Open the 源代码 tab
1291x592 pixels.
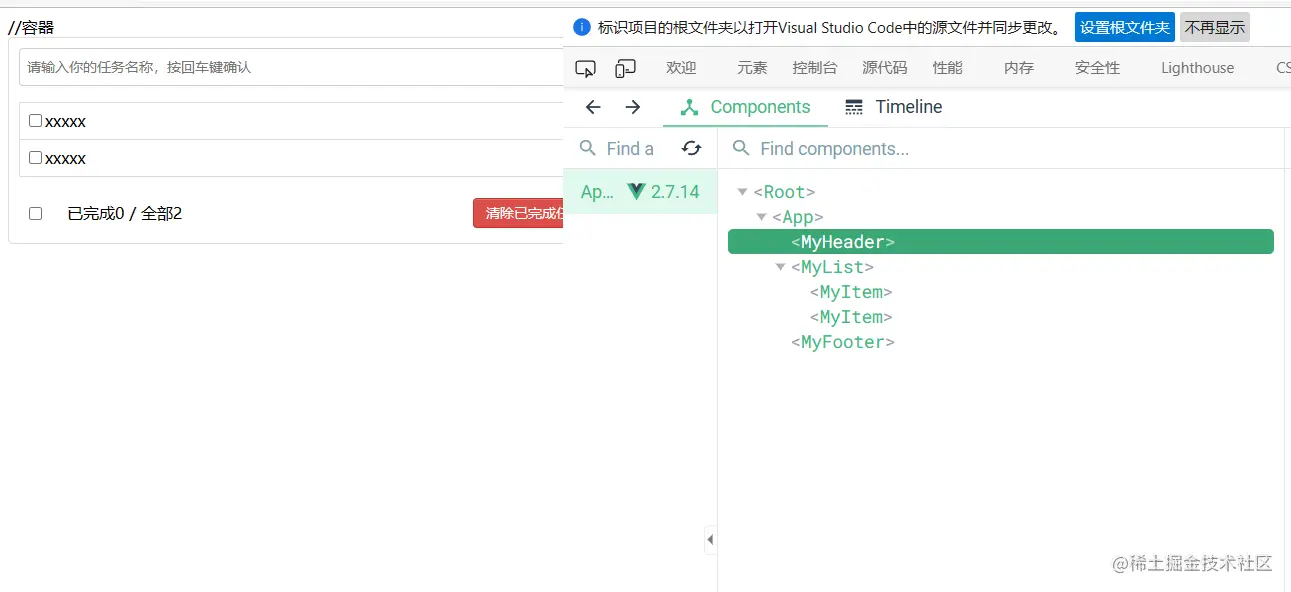pyautogui.click(x=885, y=68)
